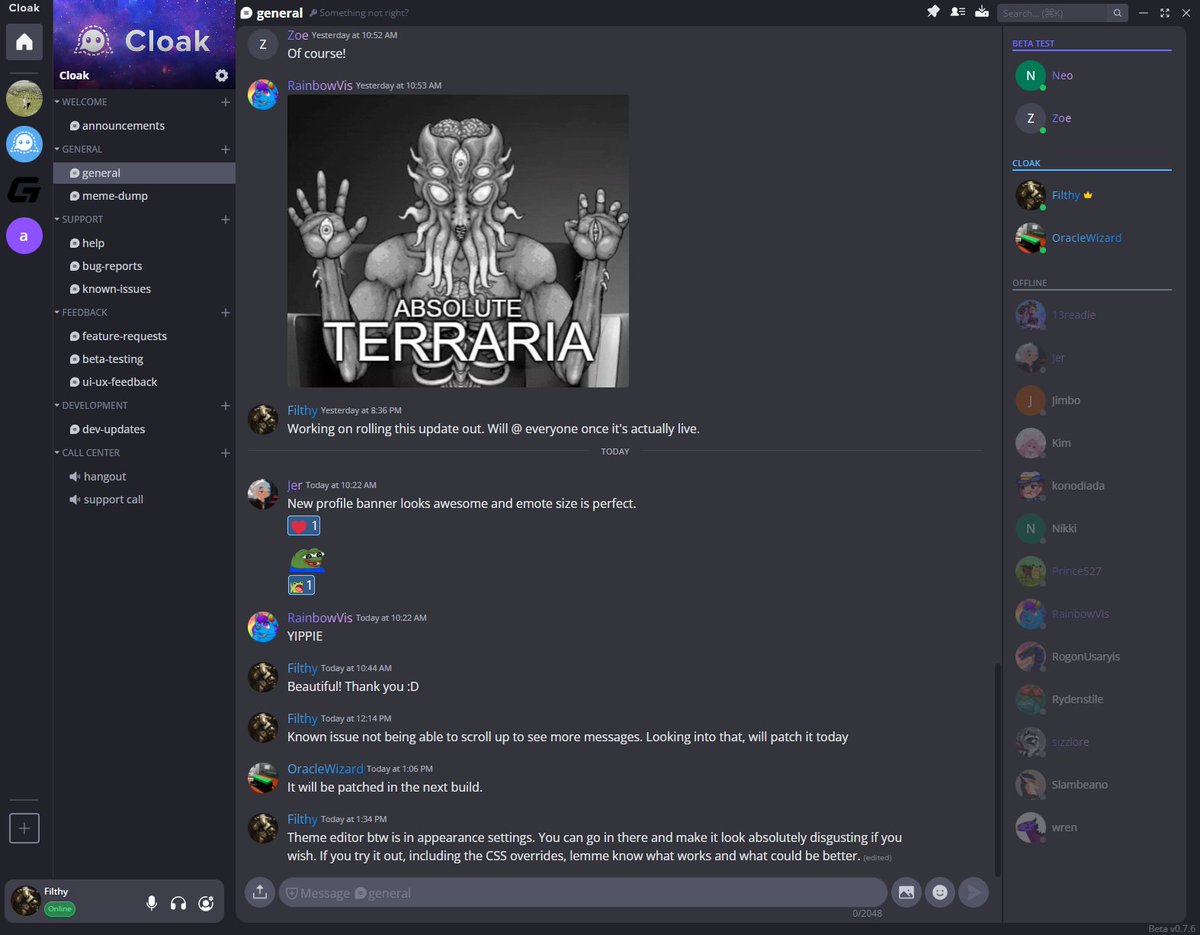Click OracleWizard's name on 1:06 PM message
1200x935 pixels.
(325, 768)
